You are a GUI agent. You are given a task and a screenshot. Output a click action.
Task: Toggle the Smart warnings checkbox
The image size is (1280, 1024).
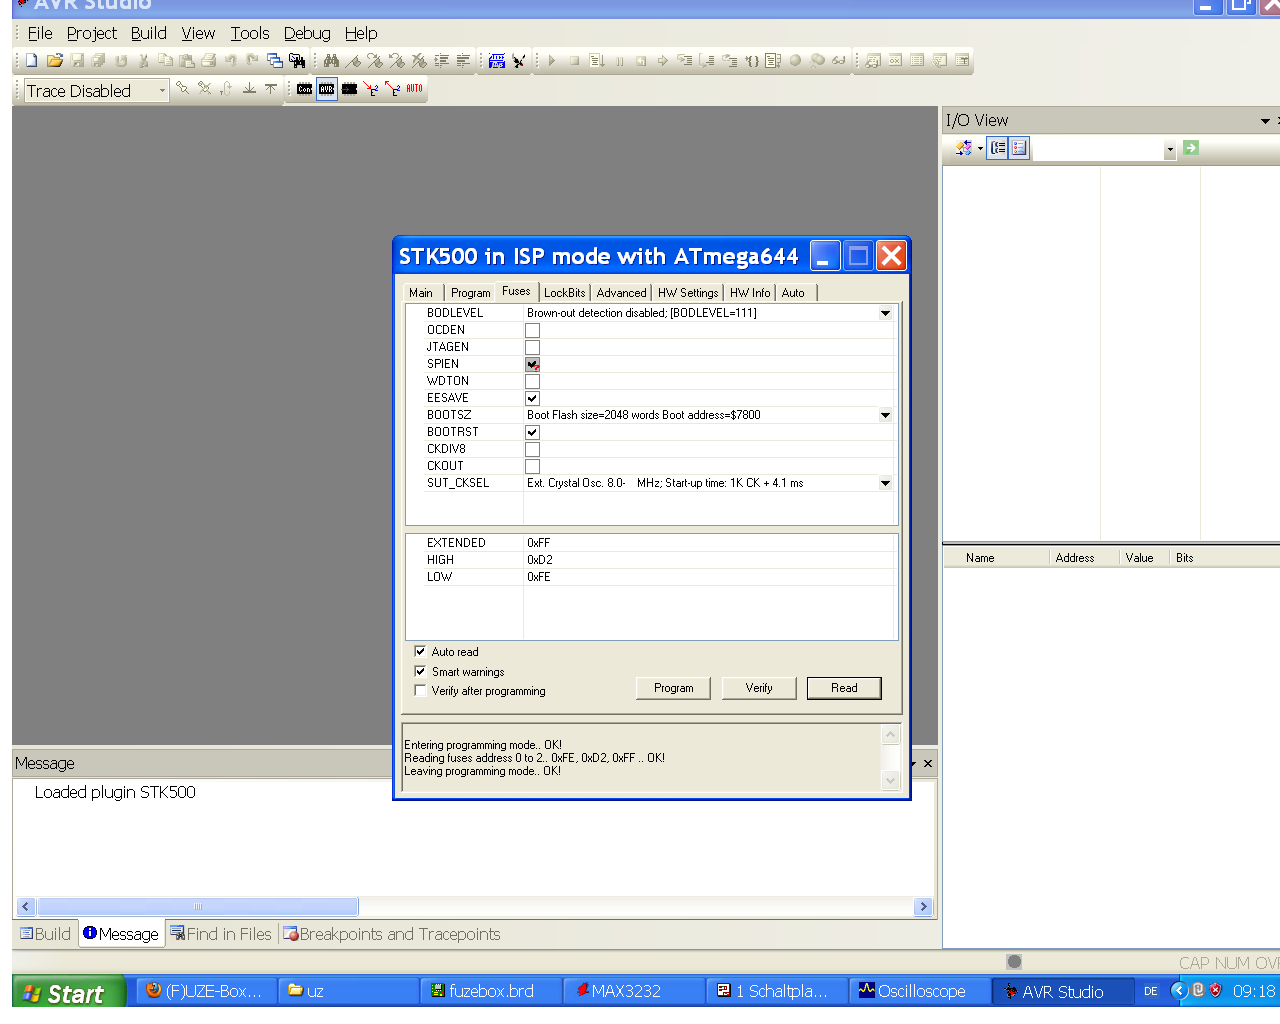point(420,671)
